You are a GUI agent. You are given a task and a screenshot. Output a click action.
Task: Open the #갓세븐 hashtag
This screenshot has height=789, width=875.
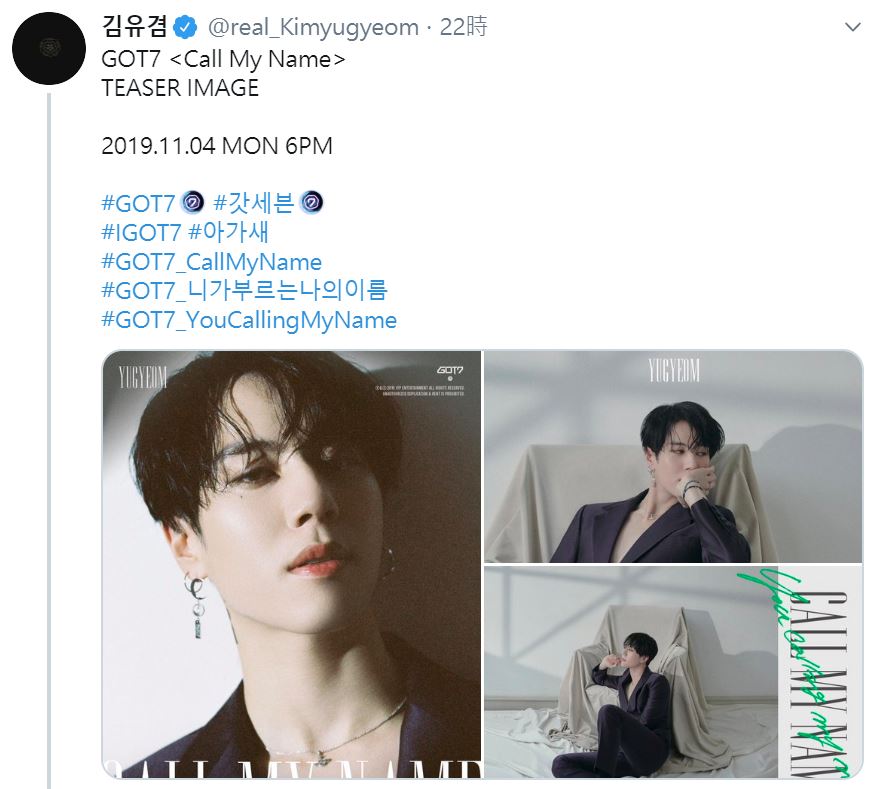[x=254, y=203]
